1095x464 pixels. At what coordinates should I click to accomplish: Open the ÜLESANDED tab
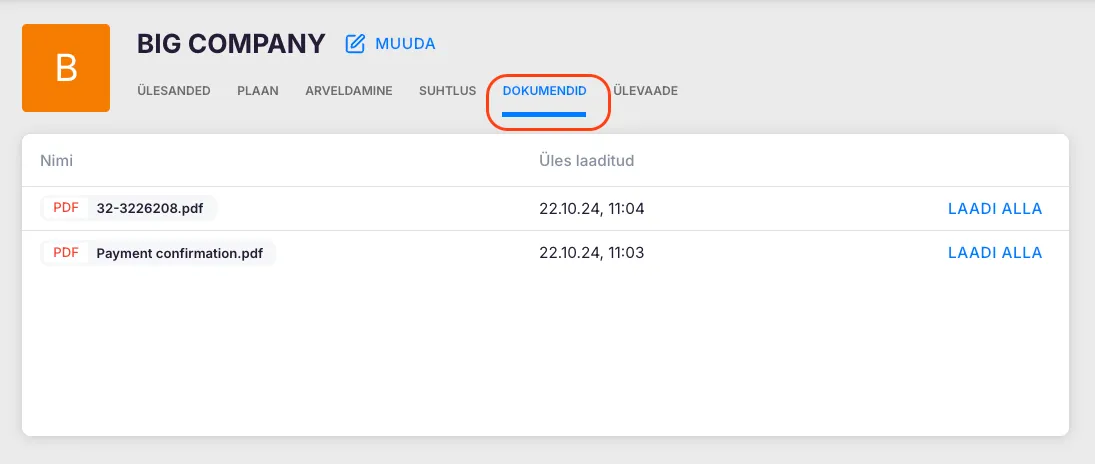point(173,91)
